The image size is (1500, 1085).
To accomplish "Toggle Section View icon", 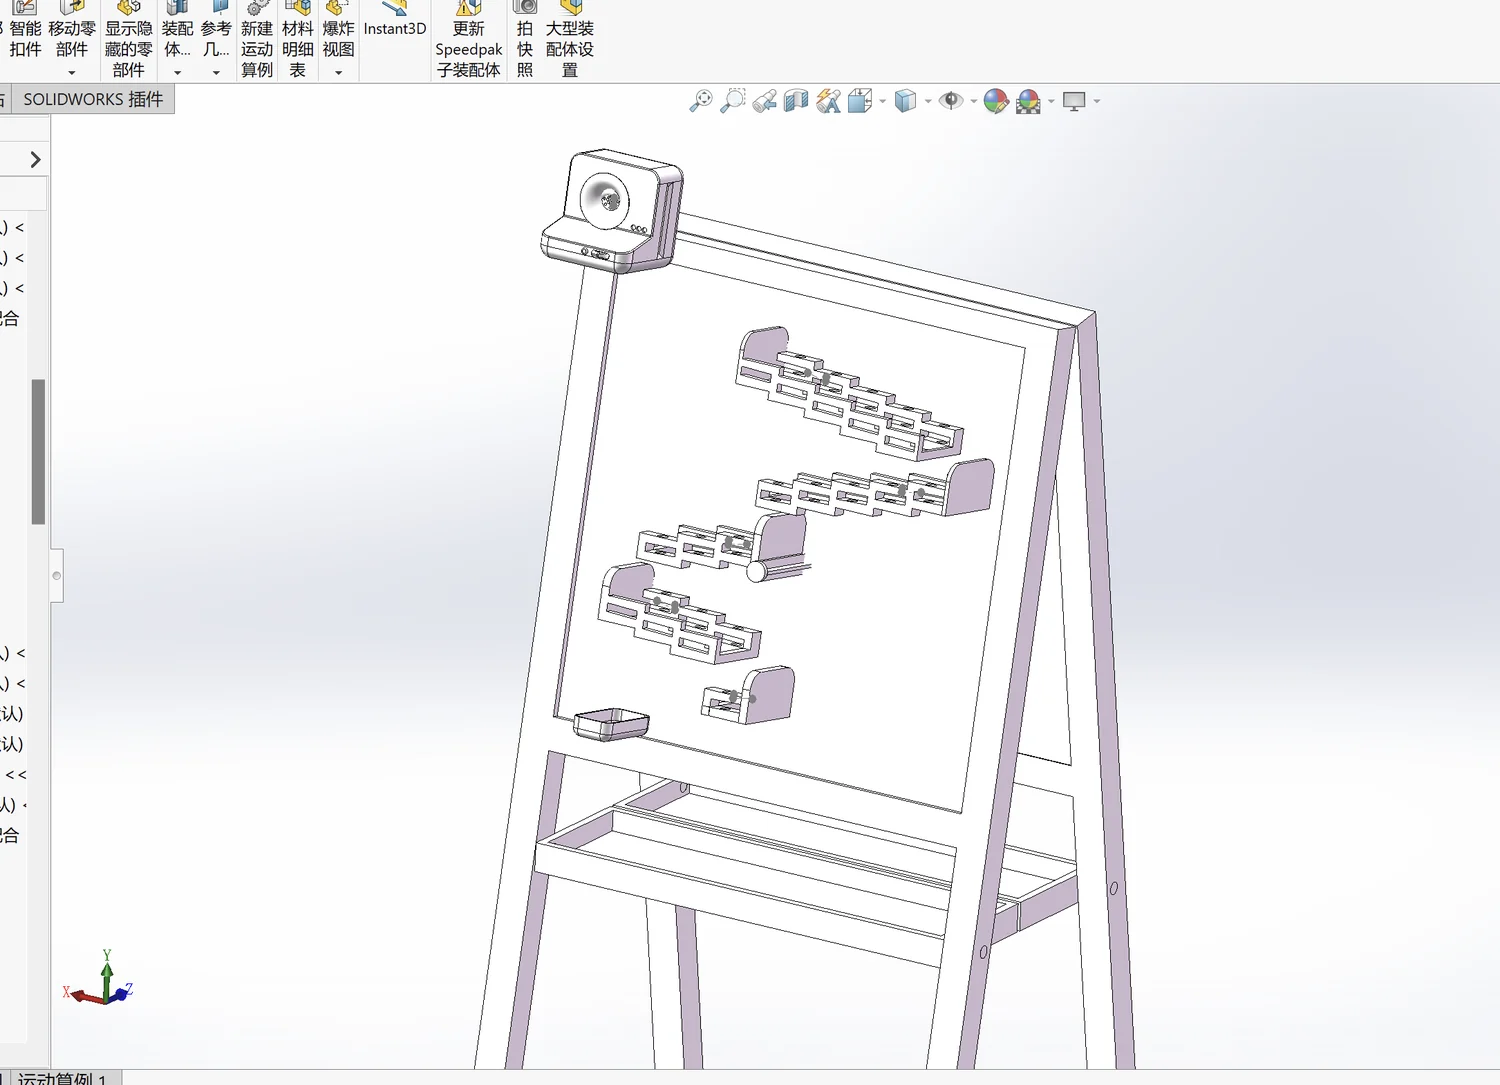I will click(x=796, y=101).
